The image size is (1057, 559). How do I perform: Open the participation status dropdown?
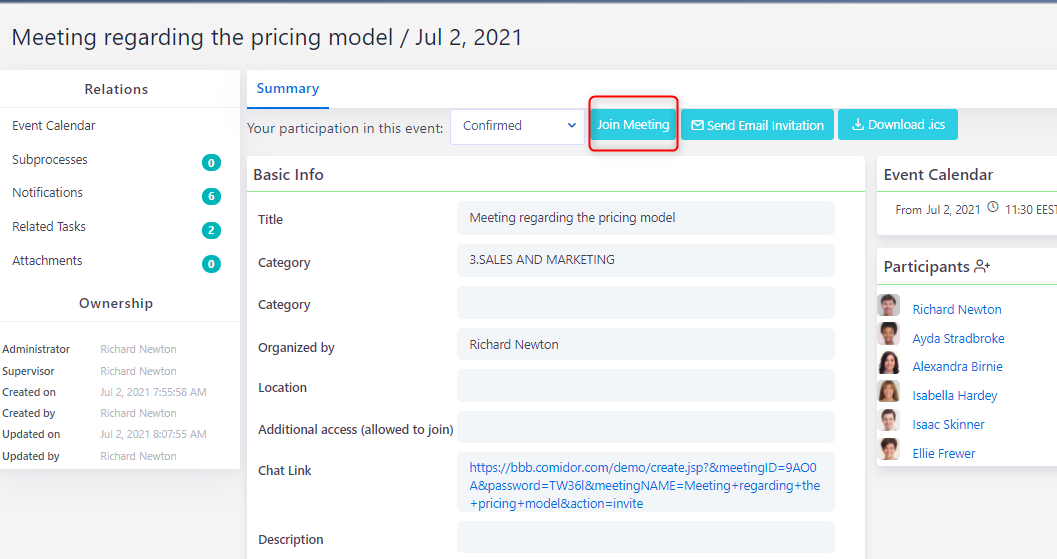517,126
